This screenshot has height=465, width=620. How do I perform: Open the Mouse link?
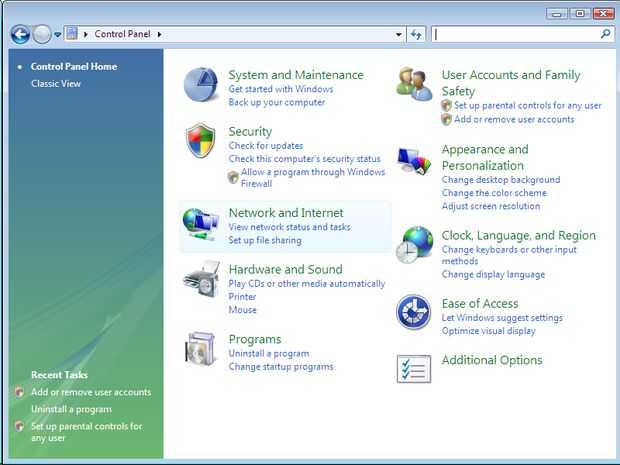(x=242, y=310)
